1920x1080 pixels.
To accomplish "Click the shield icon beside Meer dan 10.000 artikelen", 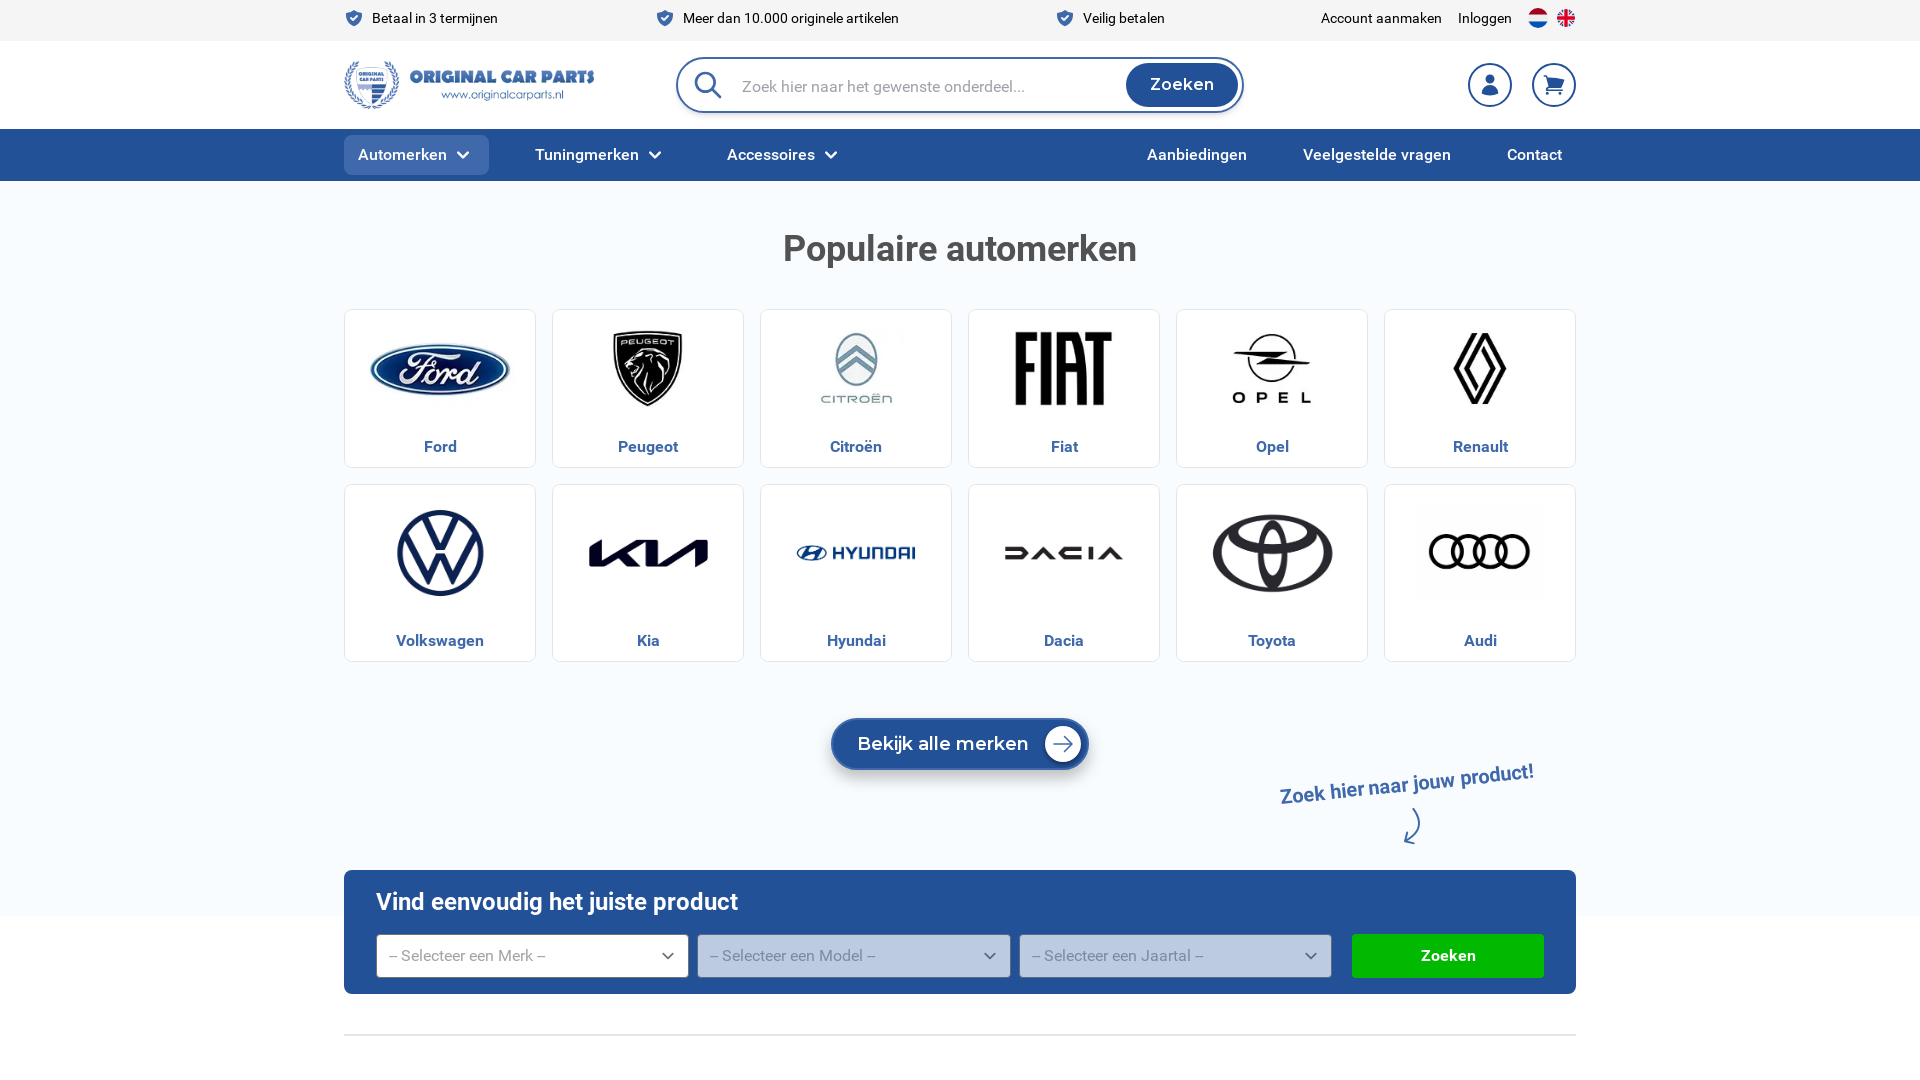I will pos(665,18).
